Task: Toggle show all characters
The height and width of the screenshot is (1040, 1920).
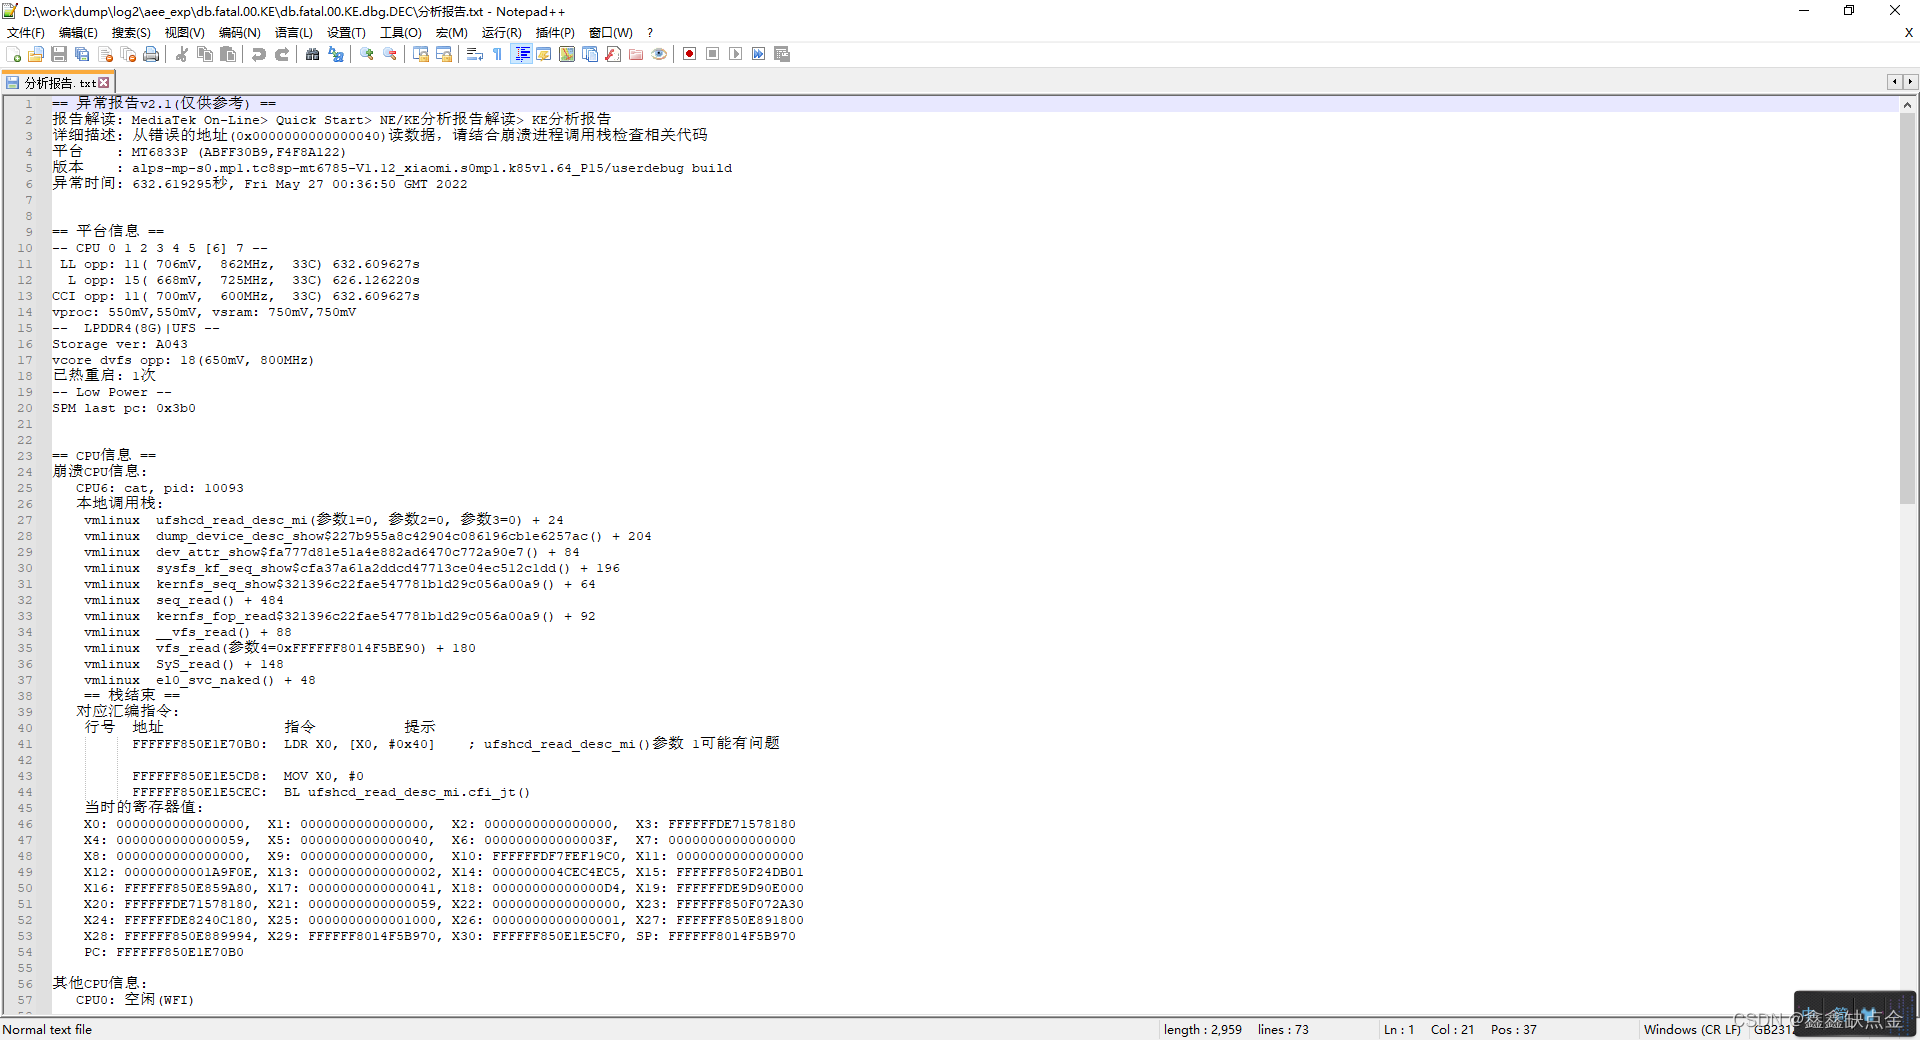Action: coord(497,54)
